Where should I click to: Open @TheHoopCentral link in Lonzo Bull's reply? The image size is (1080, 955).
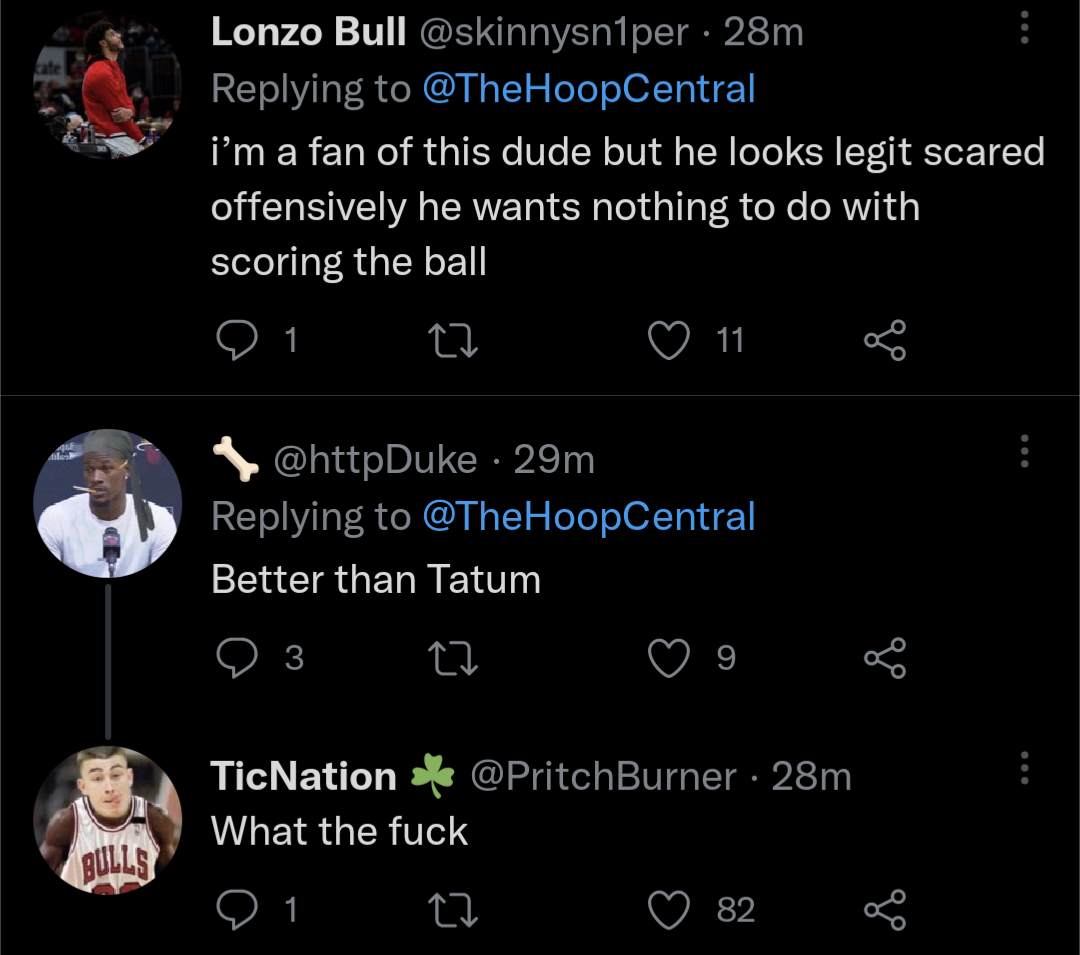588,89
